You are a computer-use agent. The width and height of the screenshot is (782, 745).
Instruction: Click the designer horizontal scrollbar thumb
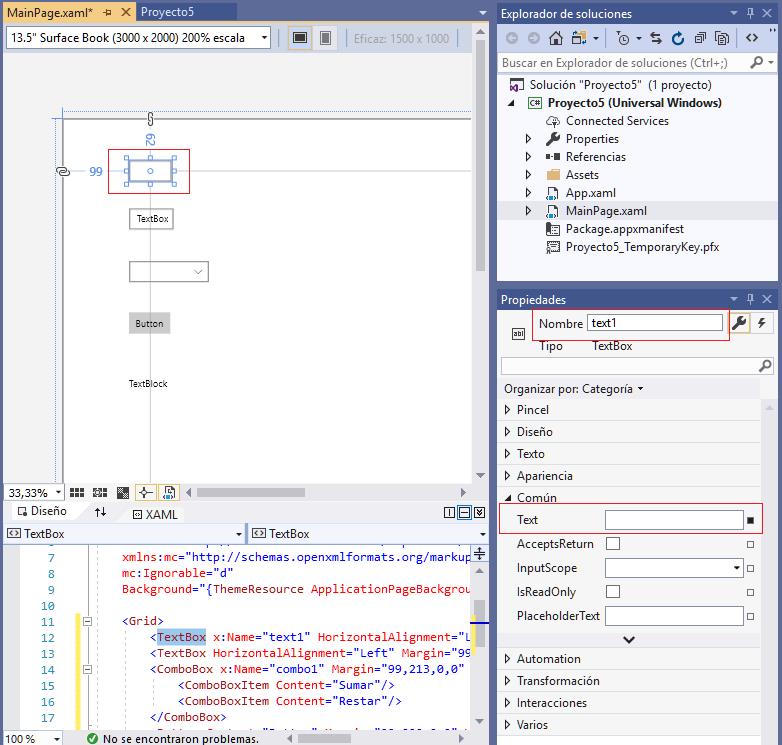click(x=251, y=493)
